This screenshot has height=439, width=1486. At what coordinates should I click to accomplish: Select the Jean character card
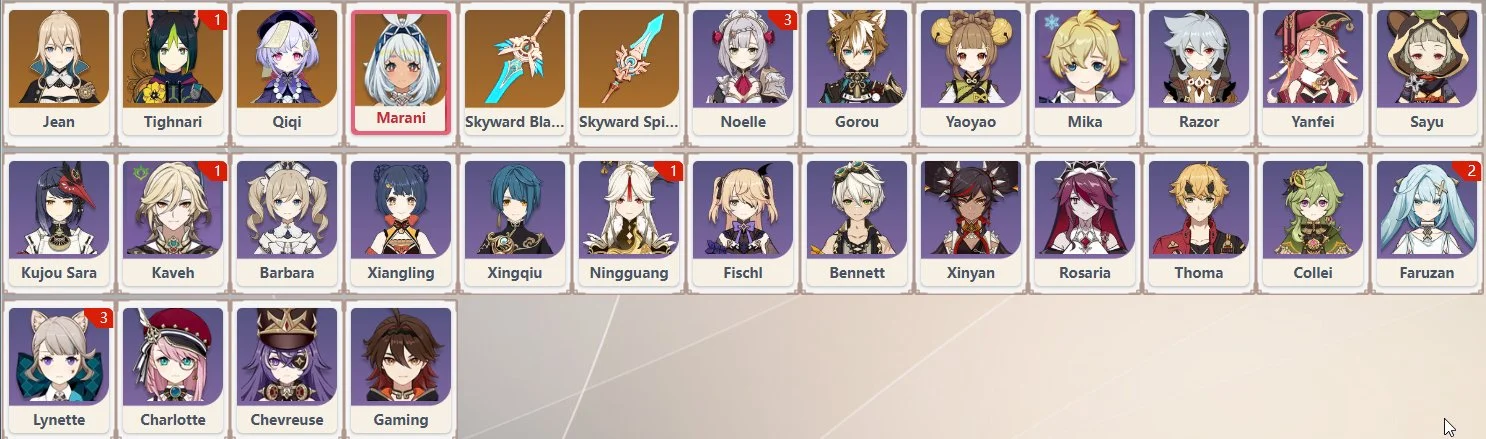click(x=59, y=72)
